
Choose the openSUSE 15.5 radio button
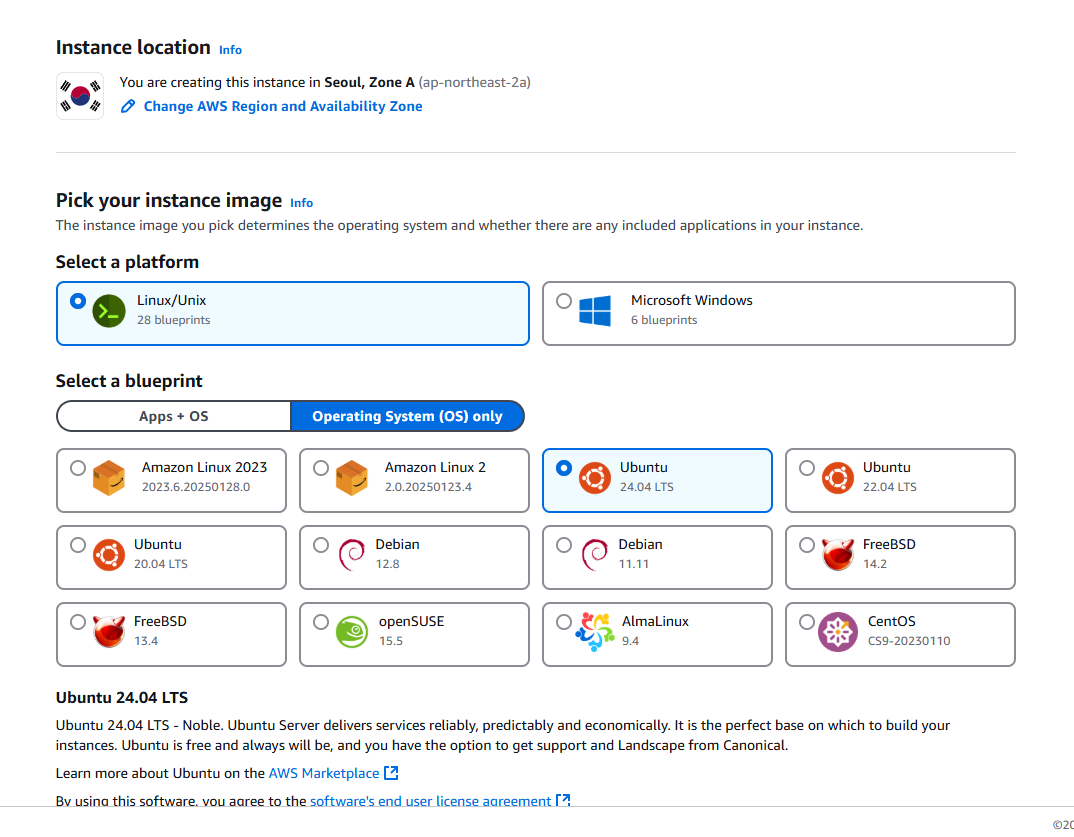tap(321, 622)
